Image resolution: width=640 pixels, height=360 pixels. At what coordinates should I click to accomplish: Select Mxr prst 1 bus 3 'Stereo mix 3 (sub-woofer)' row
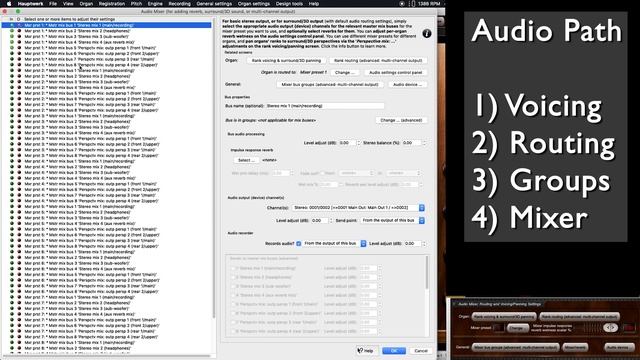[106, 37]
